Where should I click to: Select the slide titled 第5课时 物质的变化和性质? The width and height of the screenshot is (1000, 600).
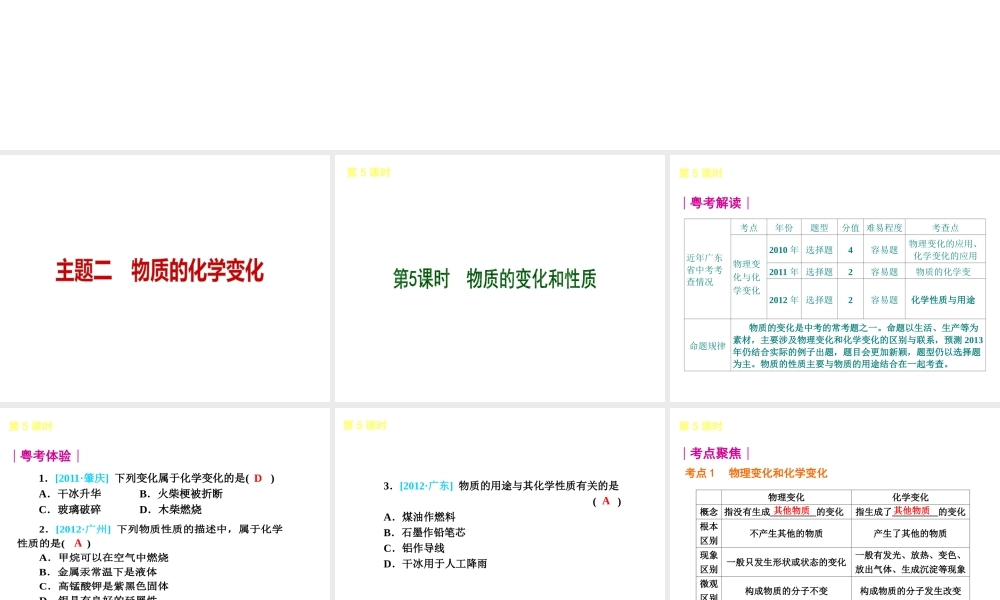click(499, 278)
